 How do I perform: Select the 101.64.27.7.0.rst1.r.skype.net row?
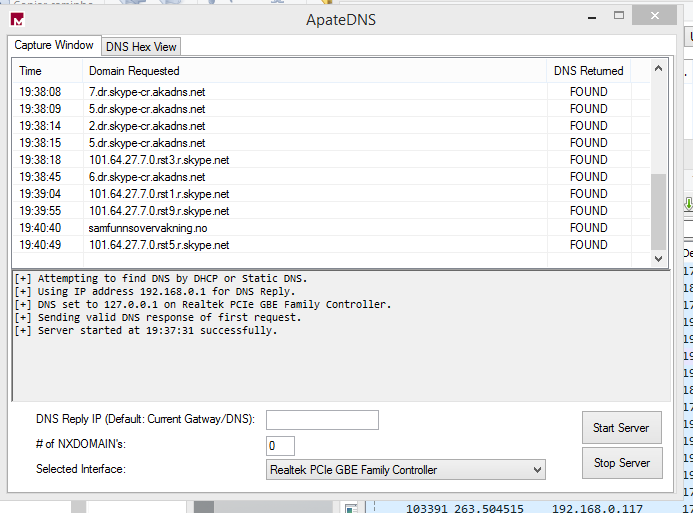point(331,194)
